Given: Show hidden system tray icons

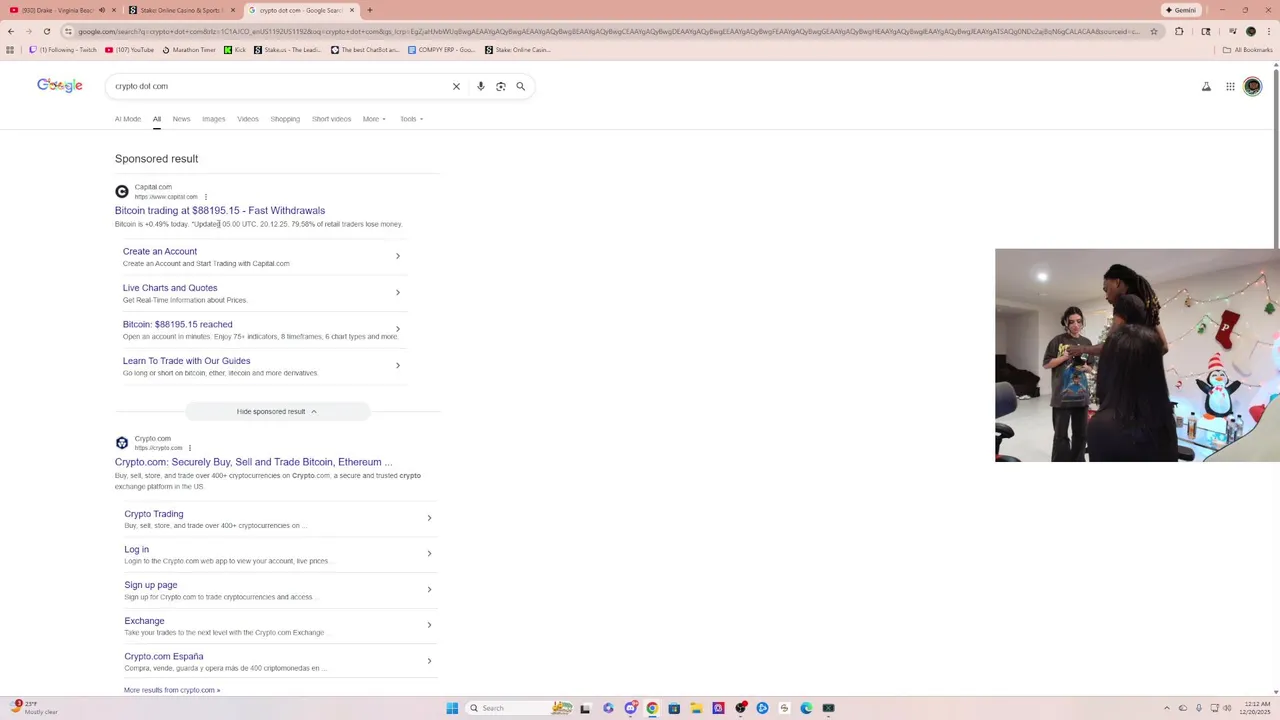Looking at the screenshot, I should [x=1166, y=708].
